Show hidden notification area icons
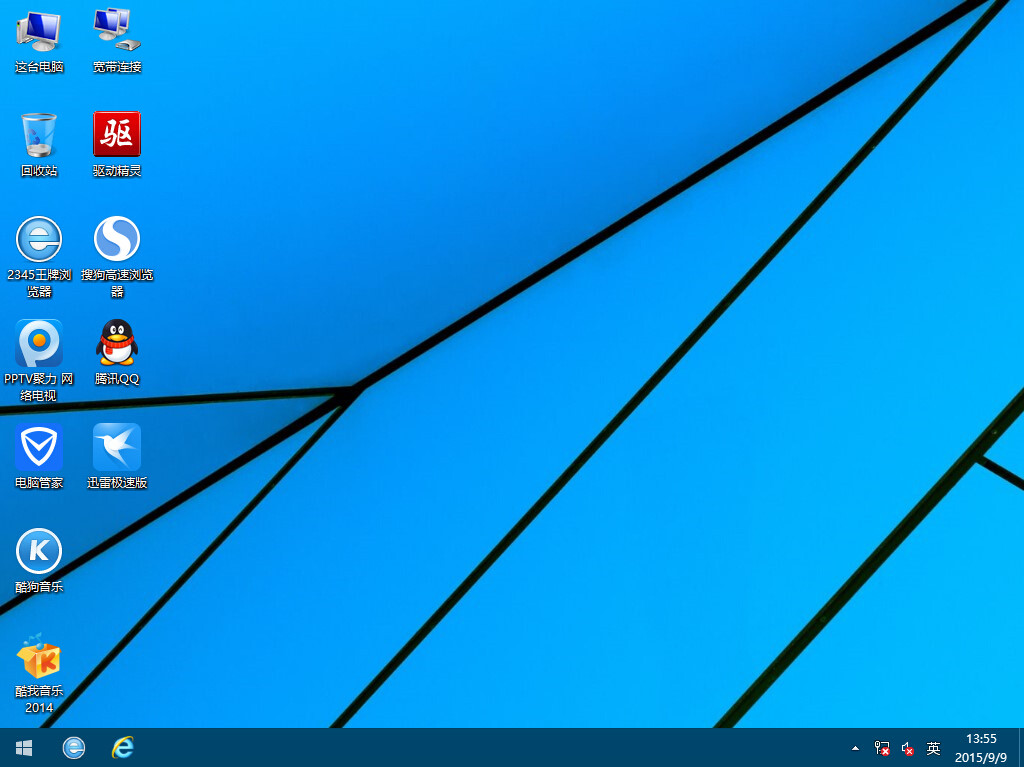1024x767 pixels. point(855,747)
